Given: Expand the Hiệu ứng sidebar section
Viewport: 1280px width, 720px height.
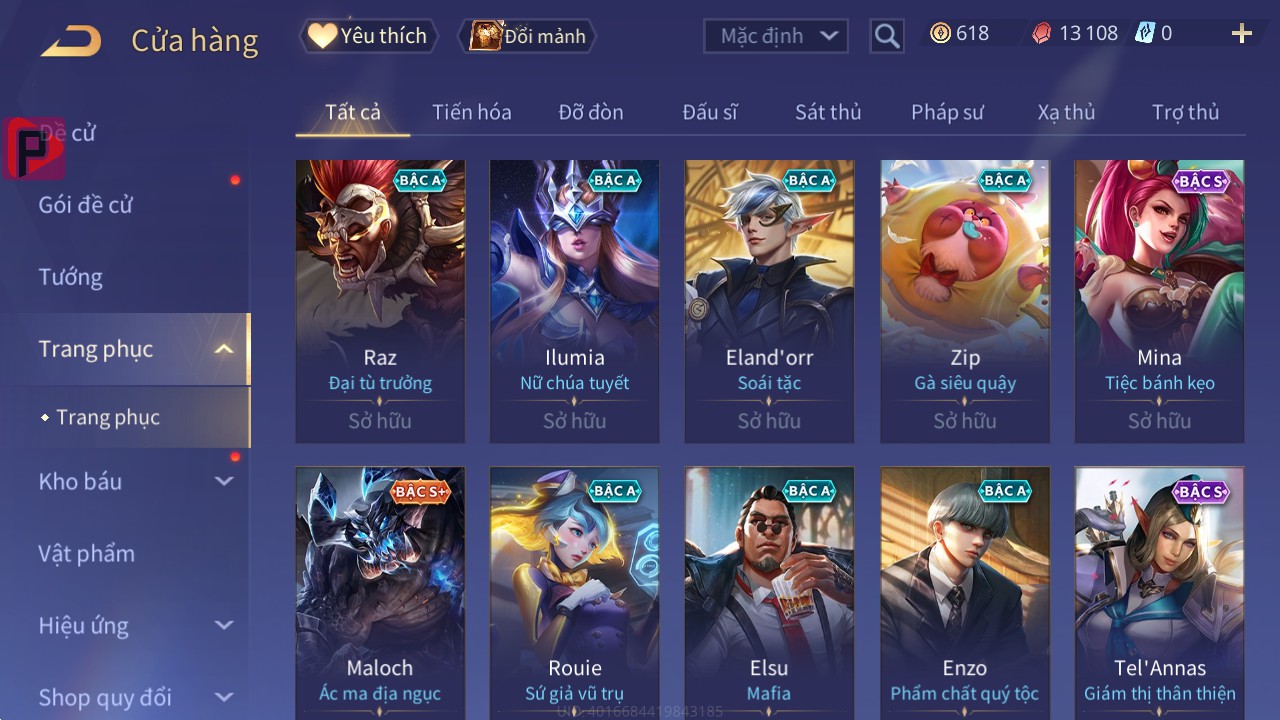Looking at the screenshot, I should (x=224, y=625).
